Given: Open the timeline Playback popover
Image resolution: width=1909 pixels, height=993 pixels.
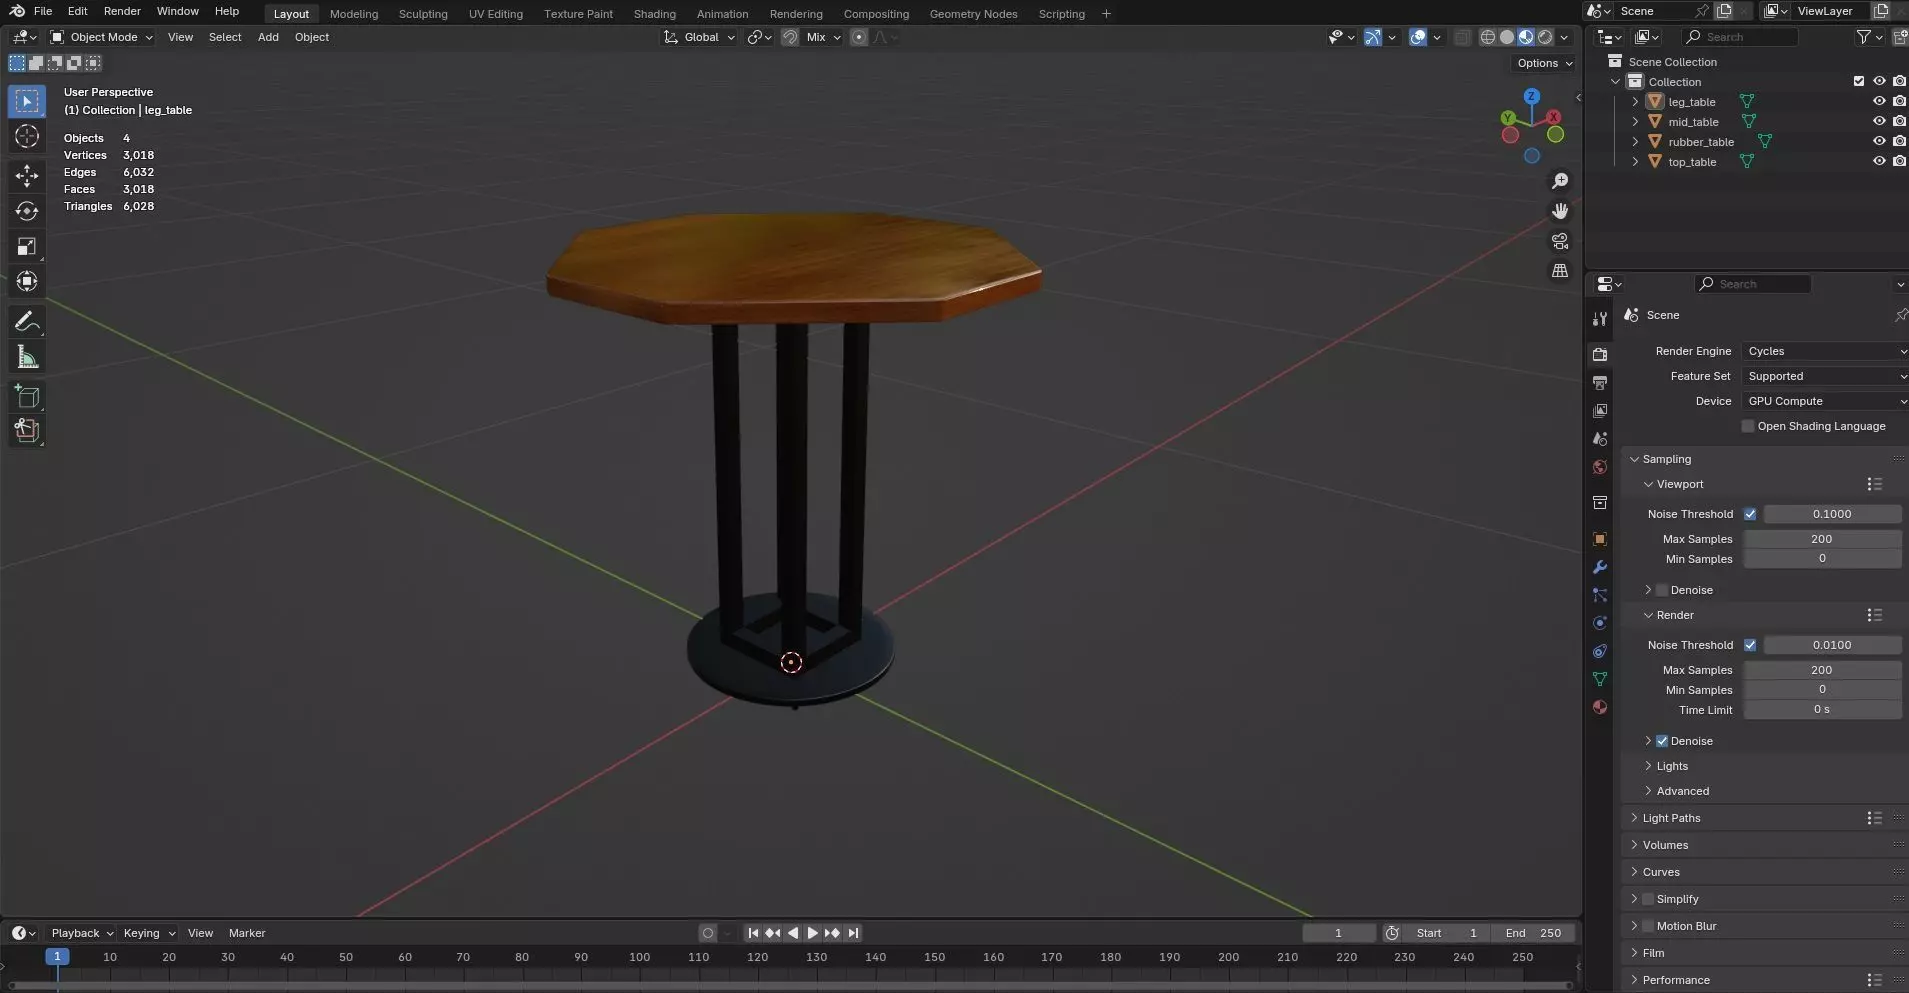Looking at the screenshot, I should click(x=82, y=933).
